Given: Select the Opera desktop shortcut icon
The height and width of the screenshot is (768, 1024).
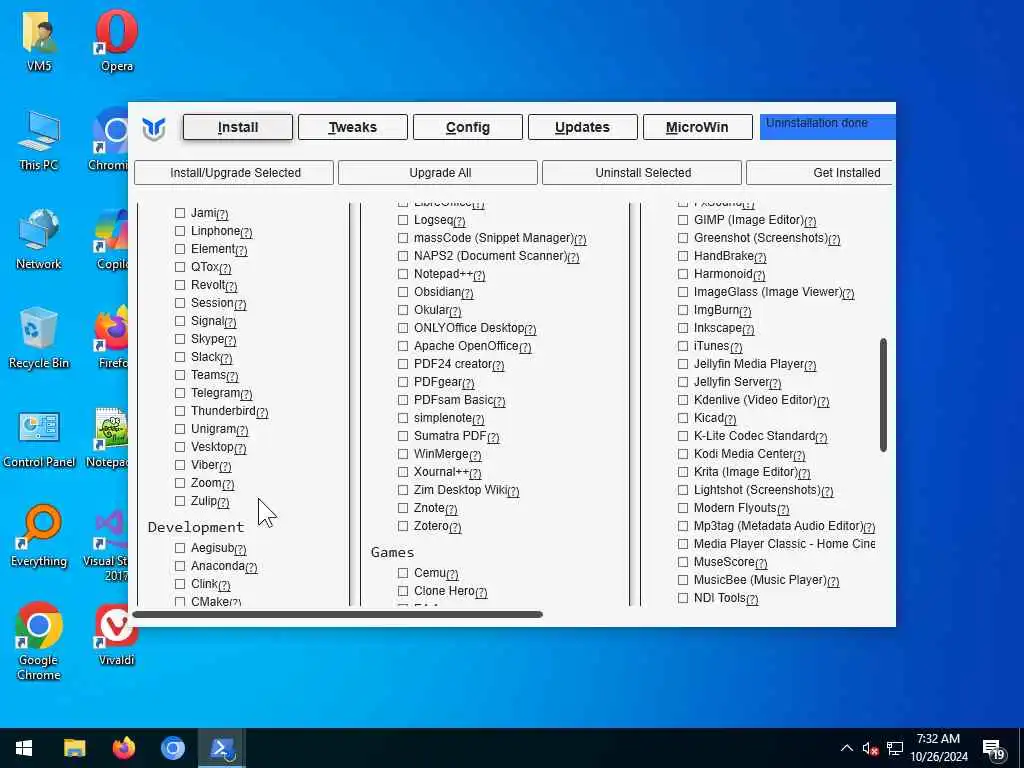Looking at the screenshot, I should [117, 40].
